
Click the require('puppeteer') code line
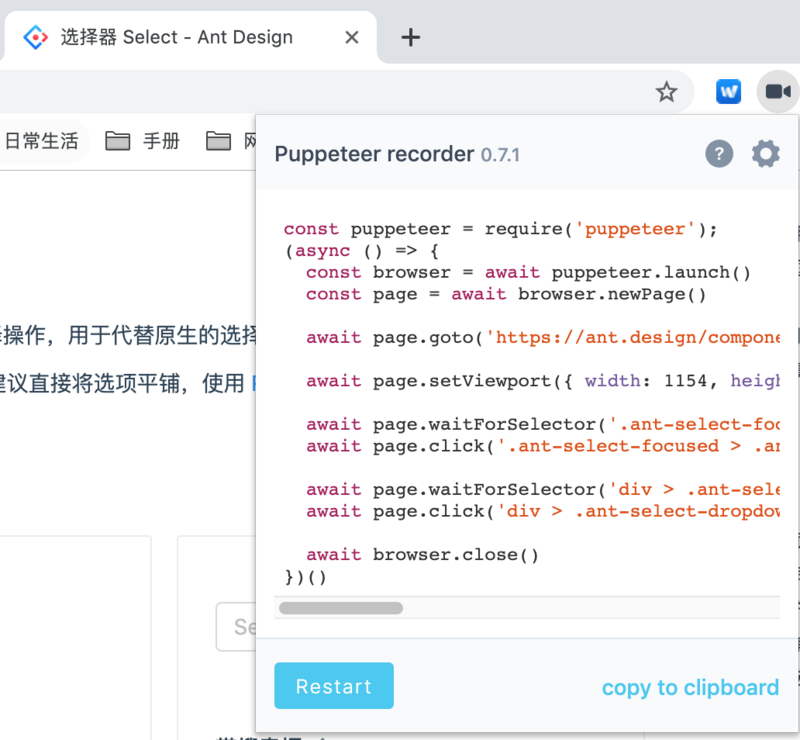click(x=501, y=229)
